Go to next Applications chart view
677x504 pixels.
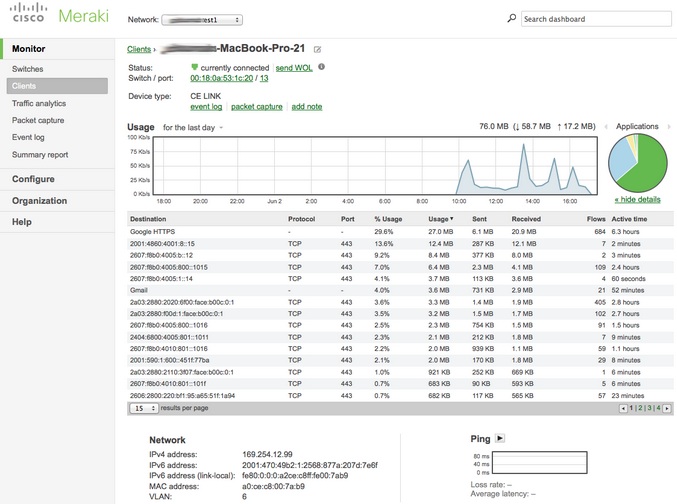tap(667, 127)
